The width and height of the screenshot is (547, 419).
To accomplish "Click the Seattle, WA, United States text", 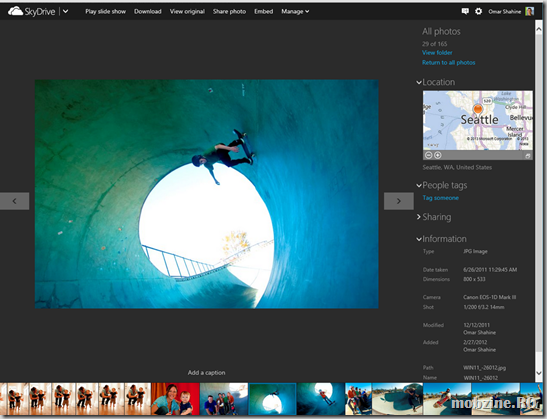I will 457,167.
